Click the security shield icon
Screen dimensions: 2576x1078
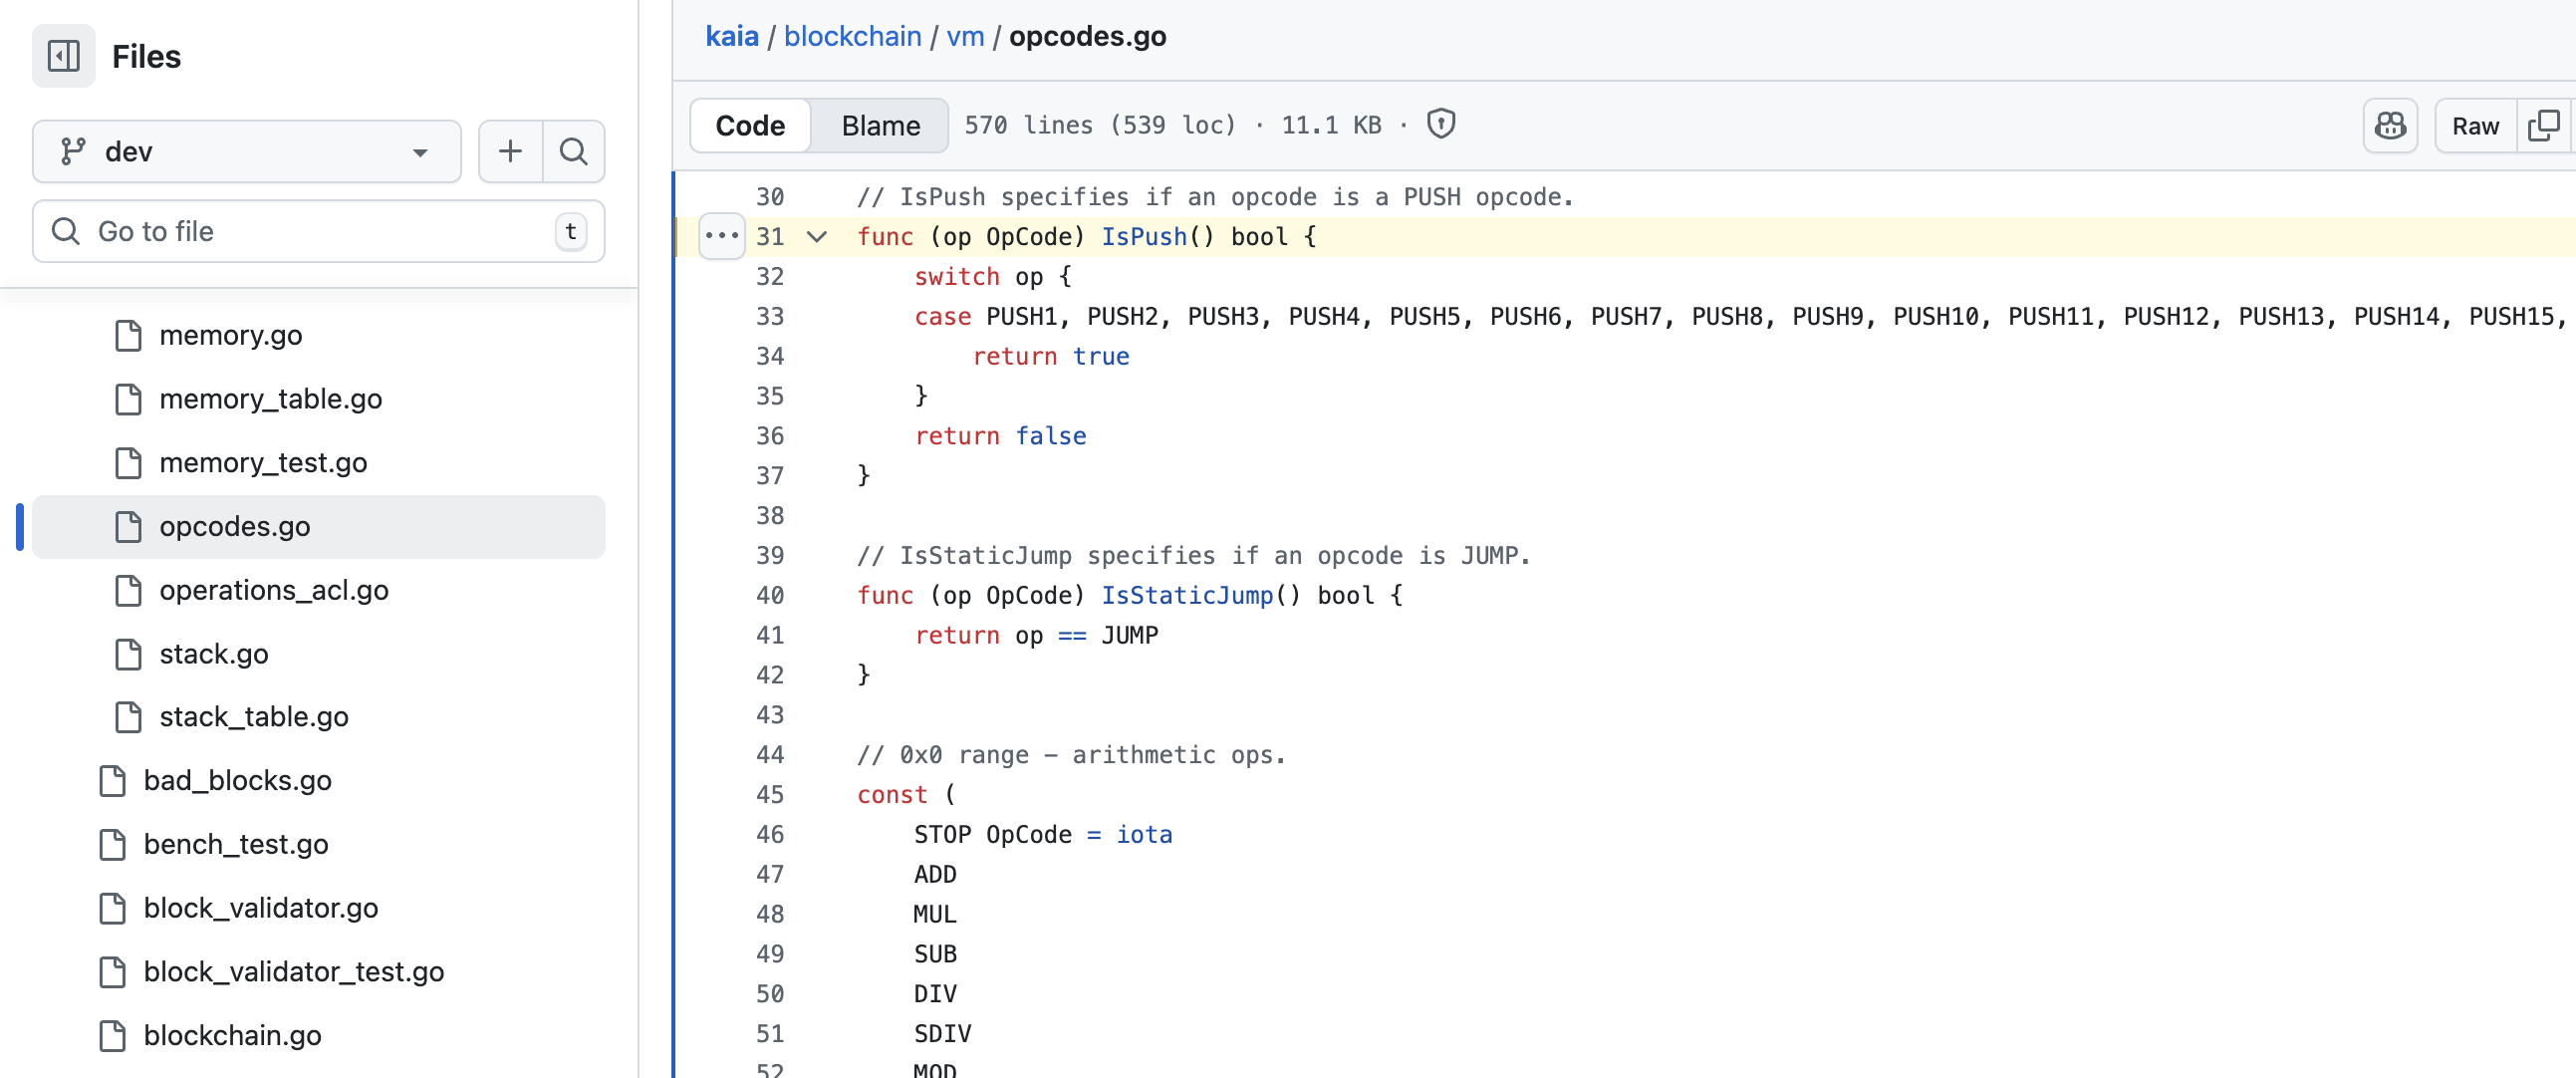click(1440, 124)
